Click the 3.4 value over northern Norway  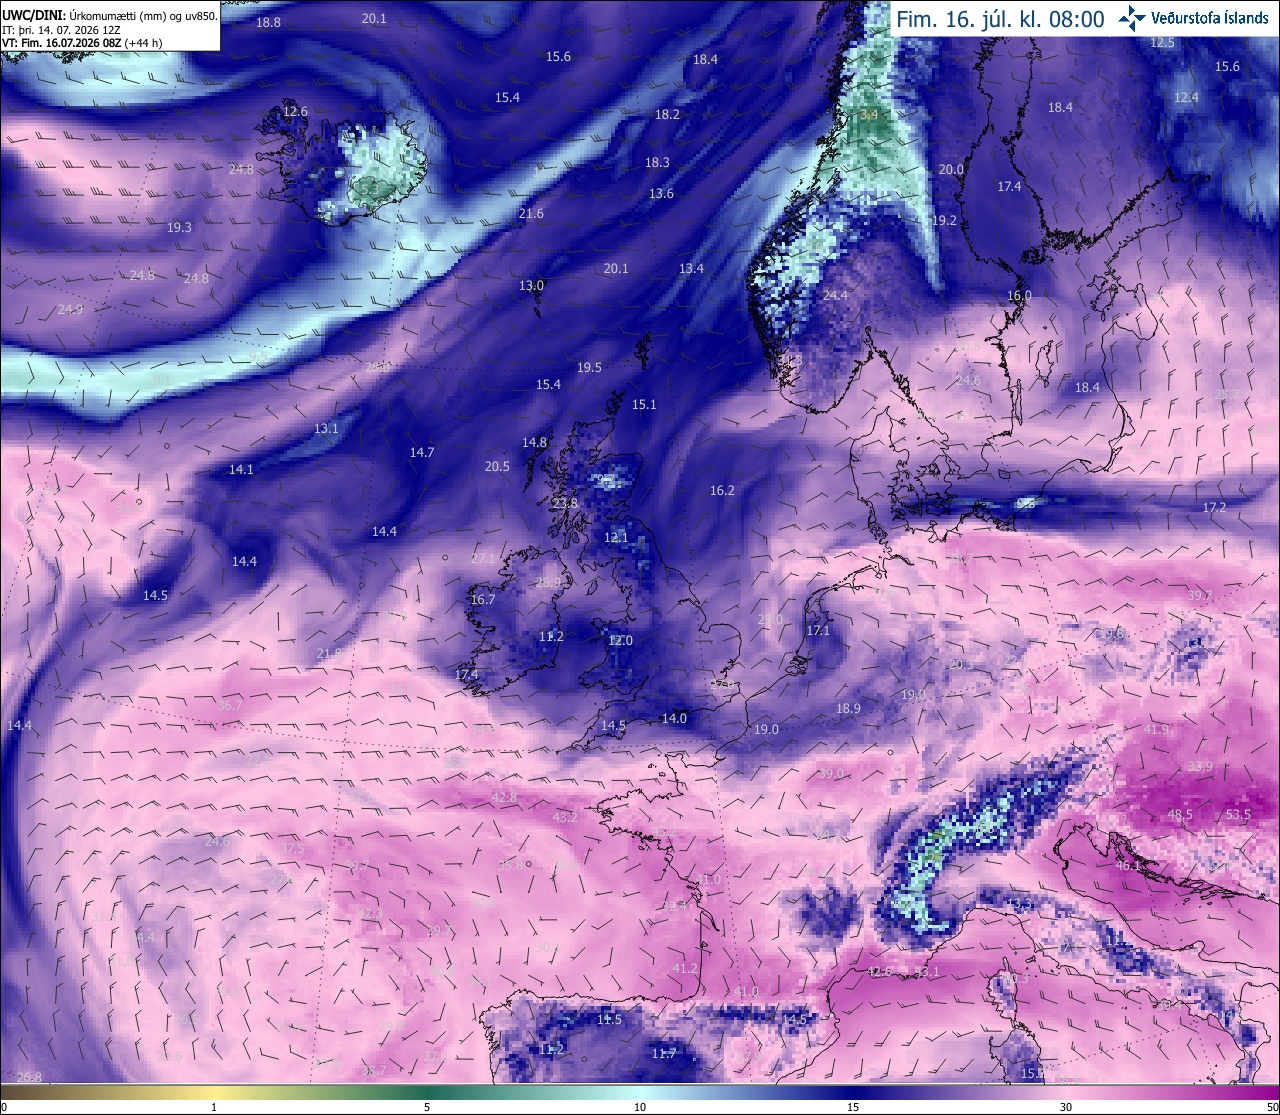coord(869,116)
